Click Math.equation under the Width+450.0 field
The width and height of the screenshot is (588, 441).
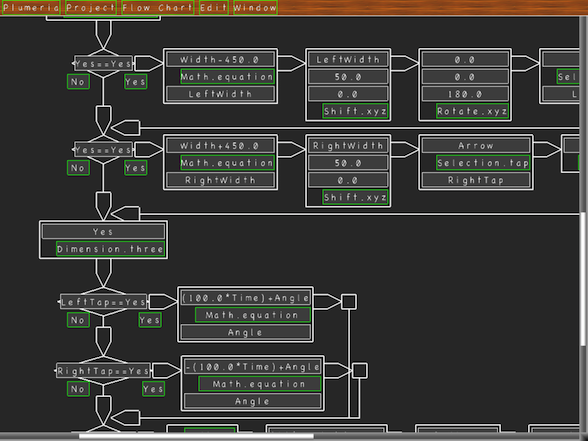(x=227, y=163)
